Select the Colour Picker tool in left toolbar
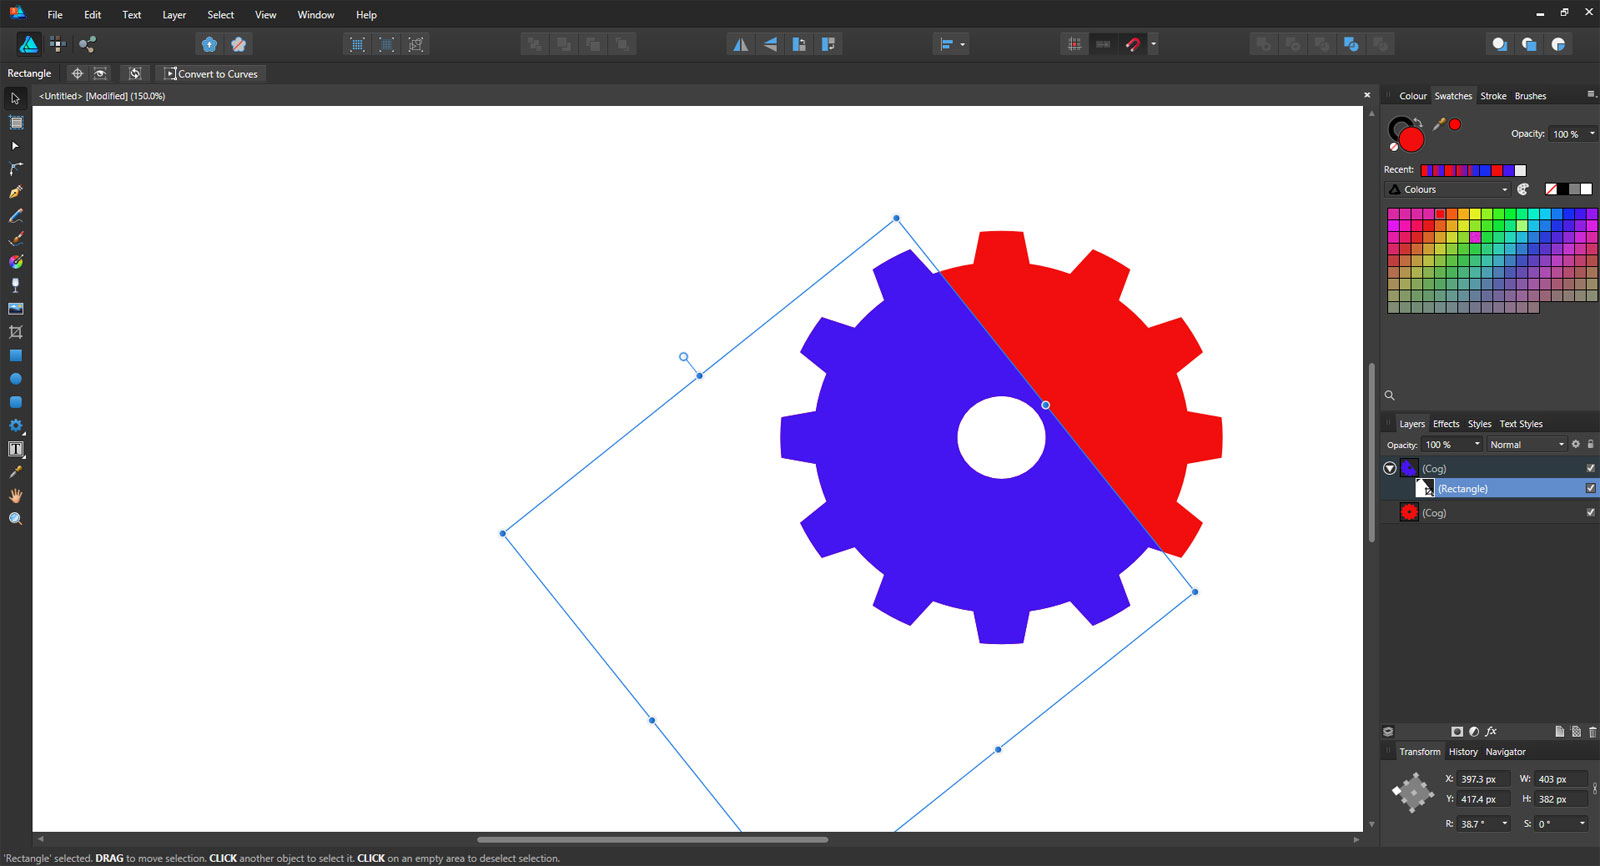 tap(15, 472)
